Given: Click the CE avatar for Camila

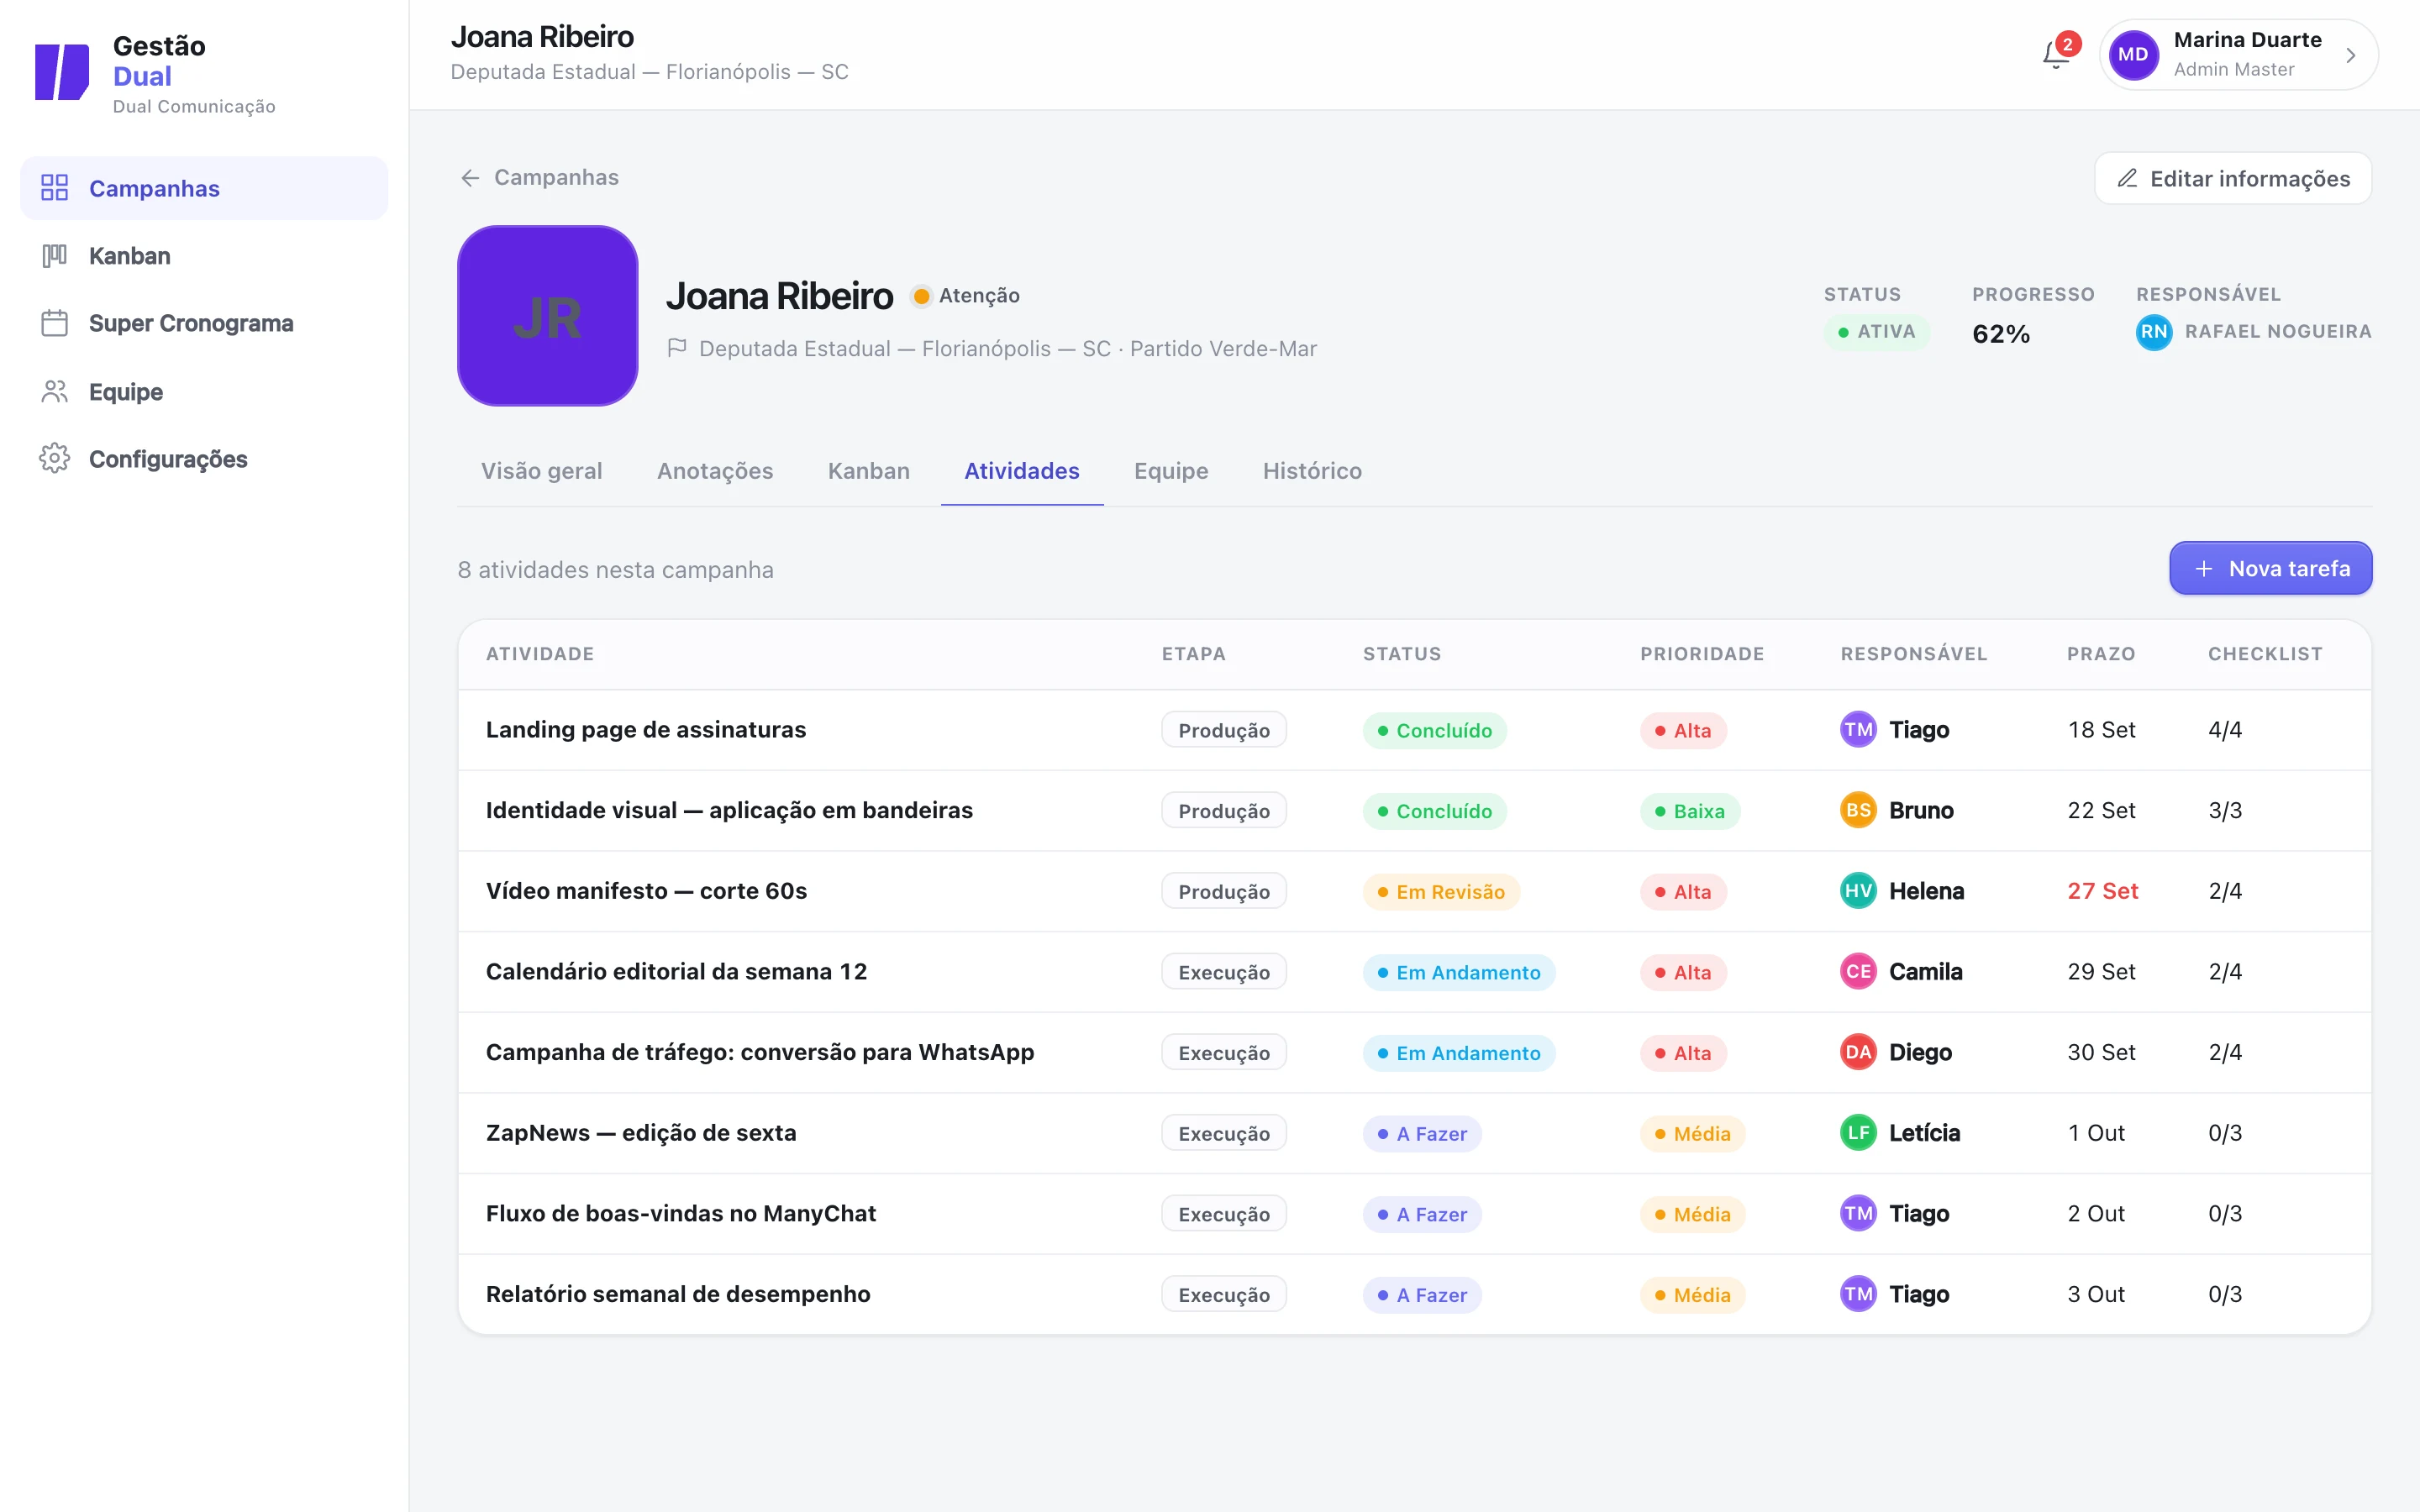Looking at the screenshot, I should 1858,972.
